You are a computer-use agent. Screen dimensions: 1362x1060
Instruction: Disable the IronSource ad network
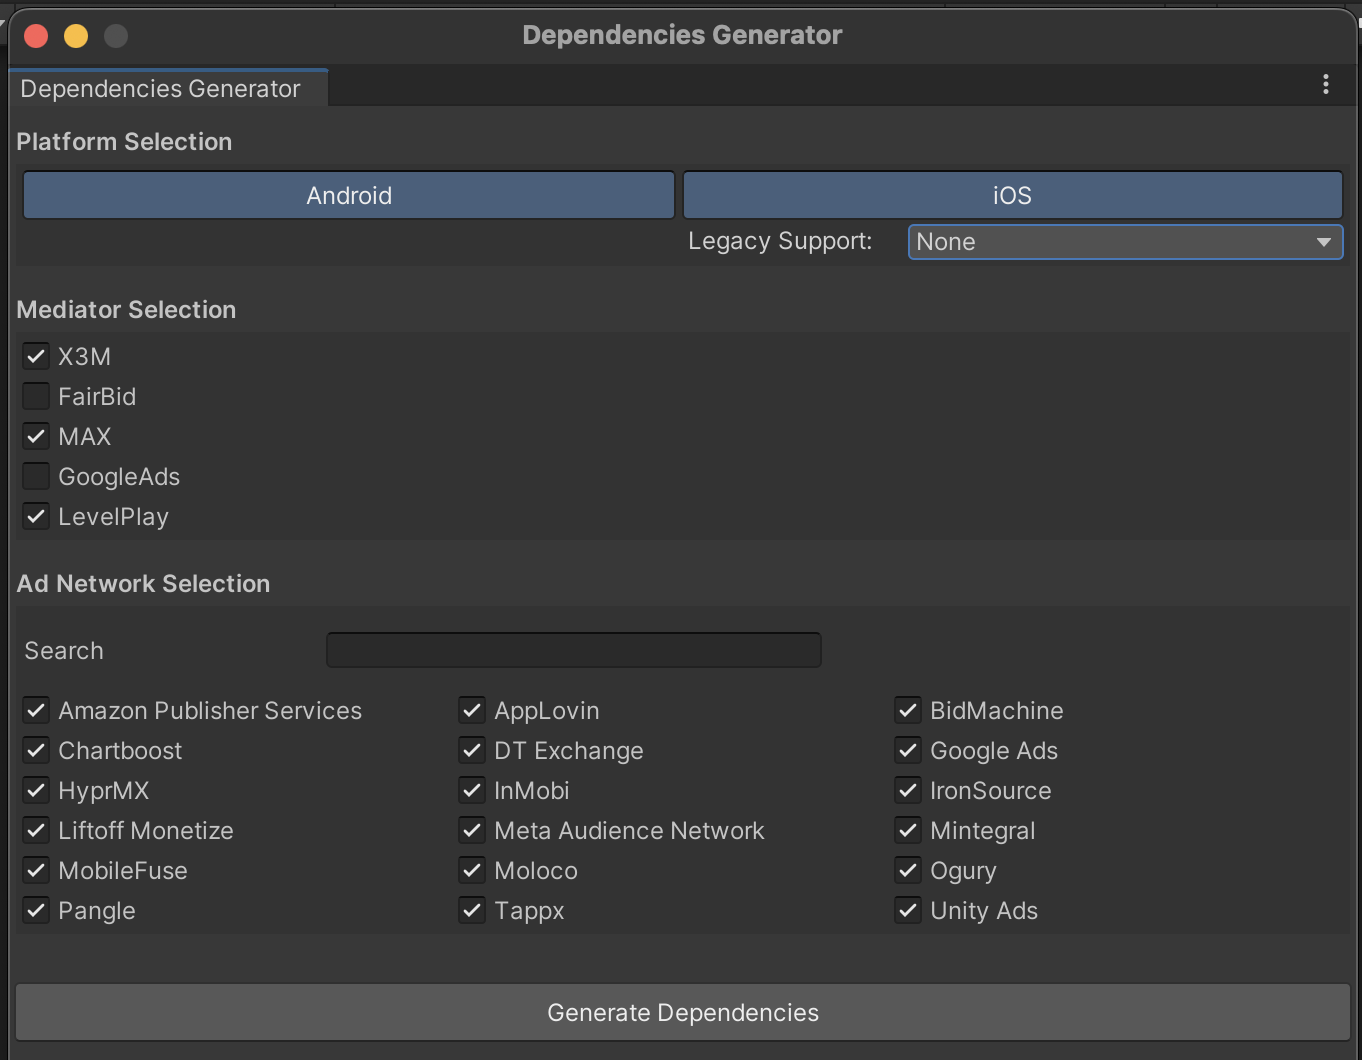click(x=908, y=790)
